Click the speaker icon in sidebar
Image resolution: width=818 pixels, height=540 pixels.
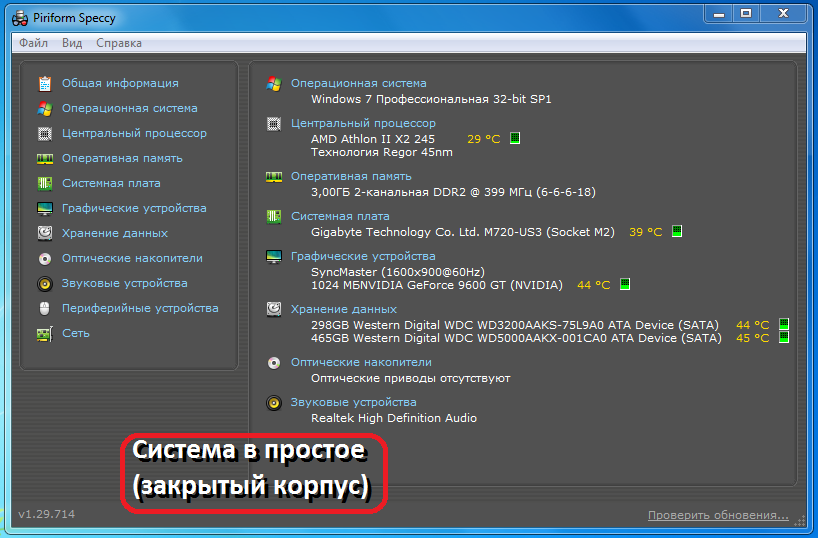(x=45, y=283)
